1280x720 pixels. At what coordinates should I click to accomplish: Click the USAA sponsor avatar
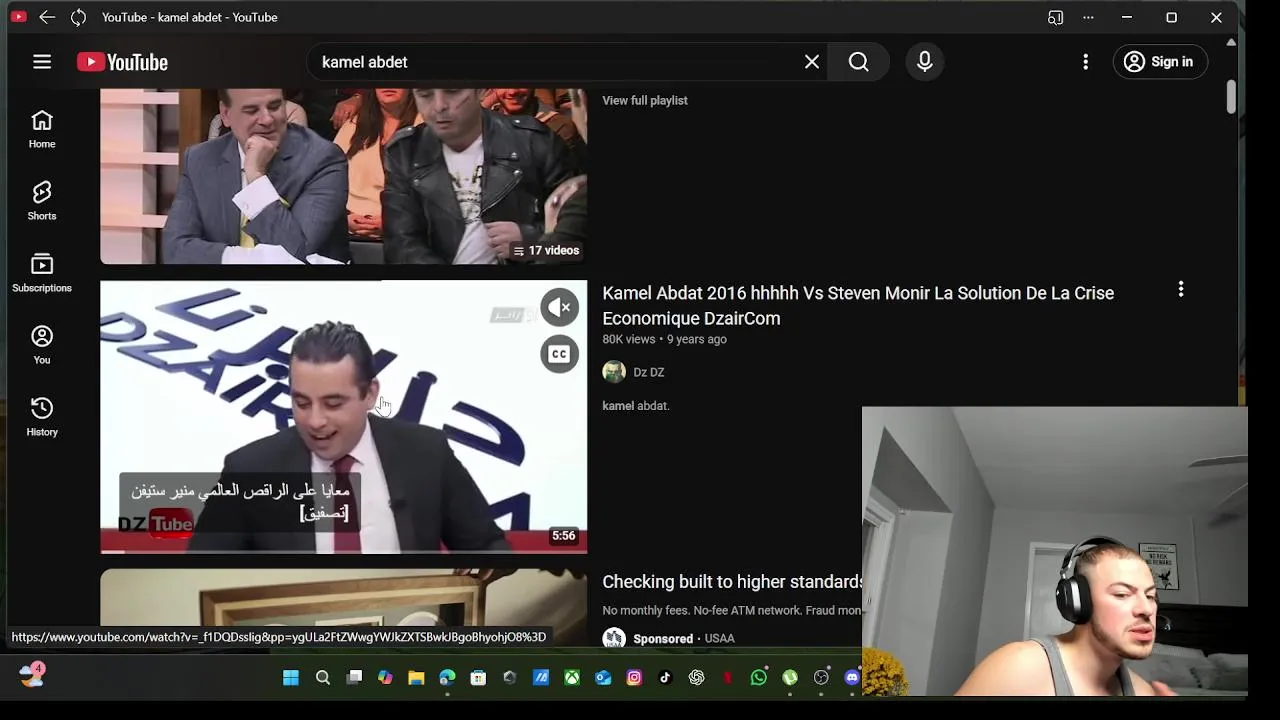coord(614,638)
